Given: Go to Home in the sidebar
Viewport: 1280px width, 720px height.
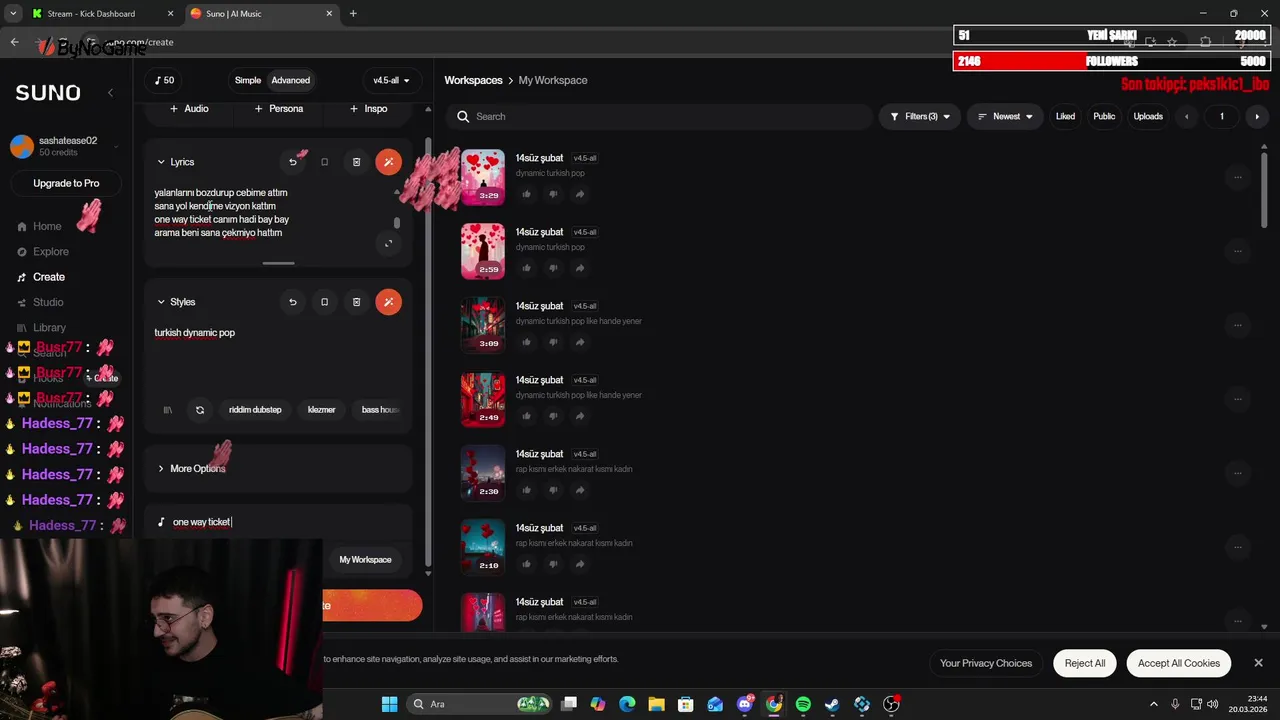Looking at the screenshot, I should (39, 226).
